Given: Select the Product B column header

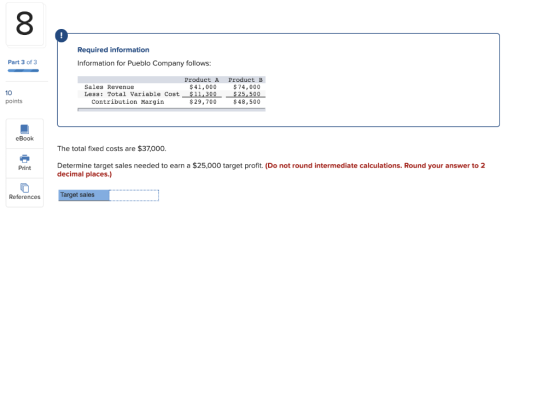Looking at the screenshot, I should coord(245,80).
